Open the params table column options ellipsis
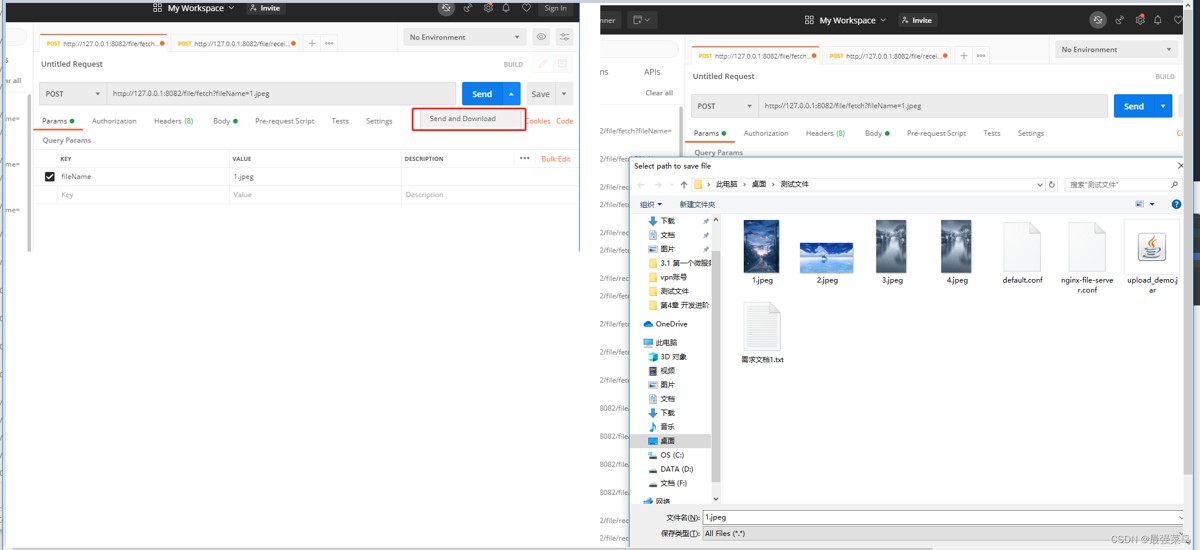Image resolution: width=1200 pixels, height=550 pixels. pyautogui.click(x=525, y=158)
